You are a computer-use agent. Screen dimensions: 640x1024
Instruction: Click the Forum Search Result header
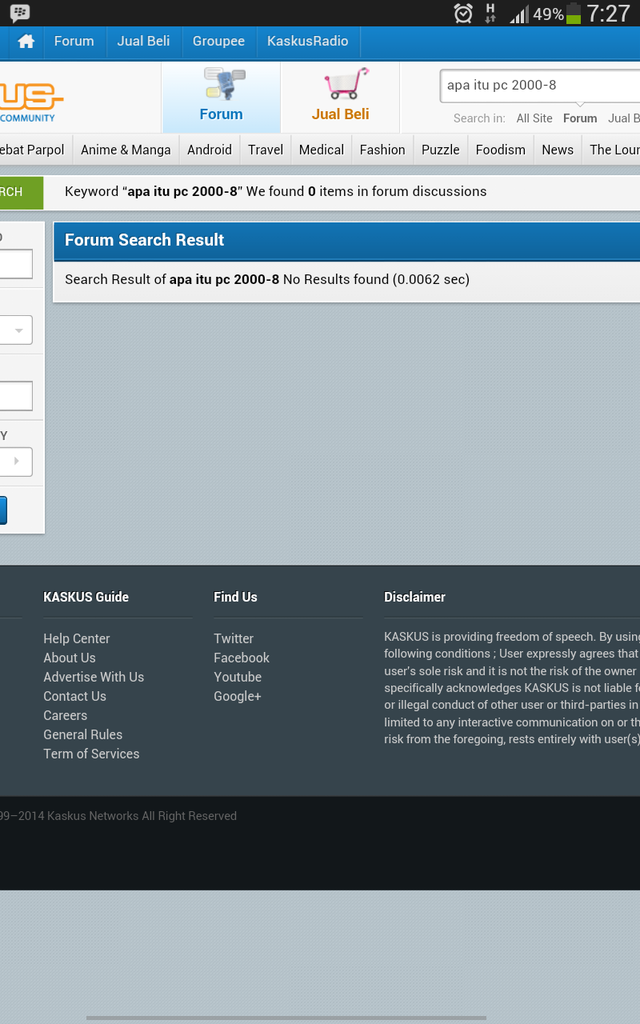(x=347, y=240)
